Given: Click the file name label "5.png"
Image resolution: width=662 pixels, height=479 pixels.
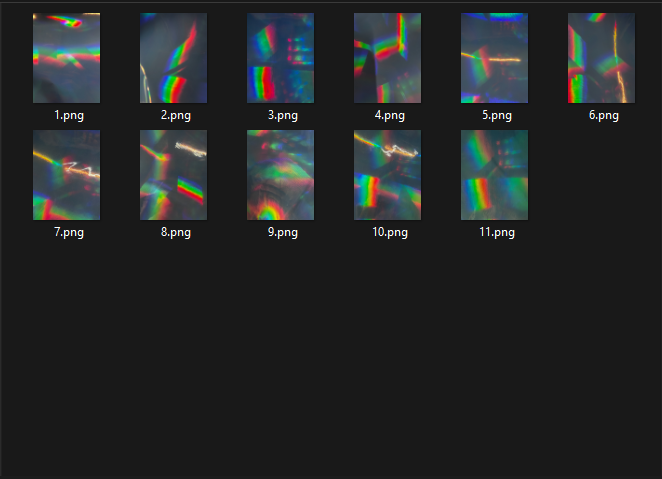Looking at the screenshot, I should (497, 115).
